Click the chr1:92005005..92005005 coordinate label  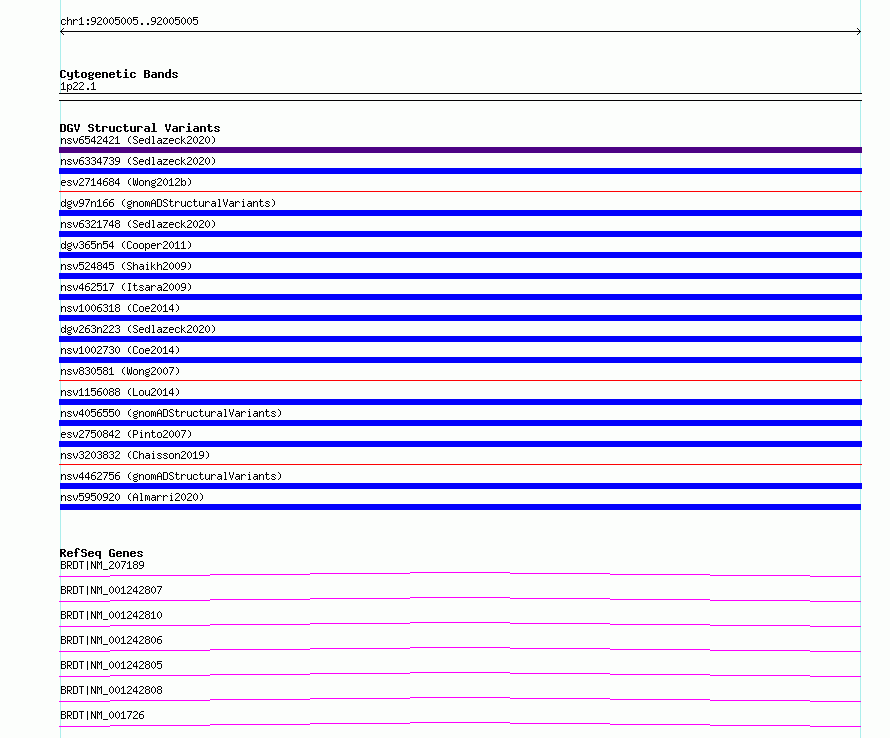pos(129,21)
